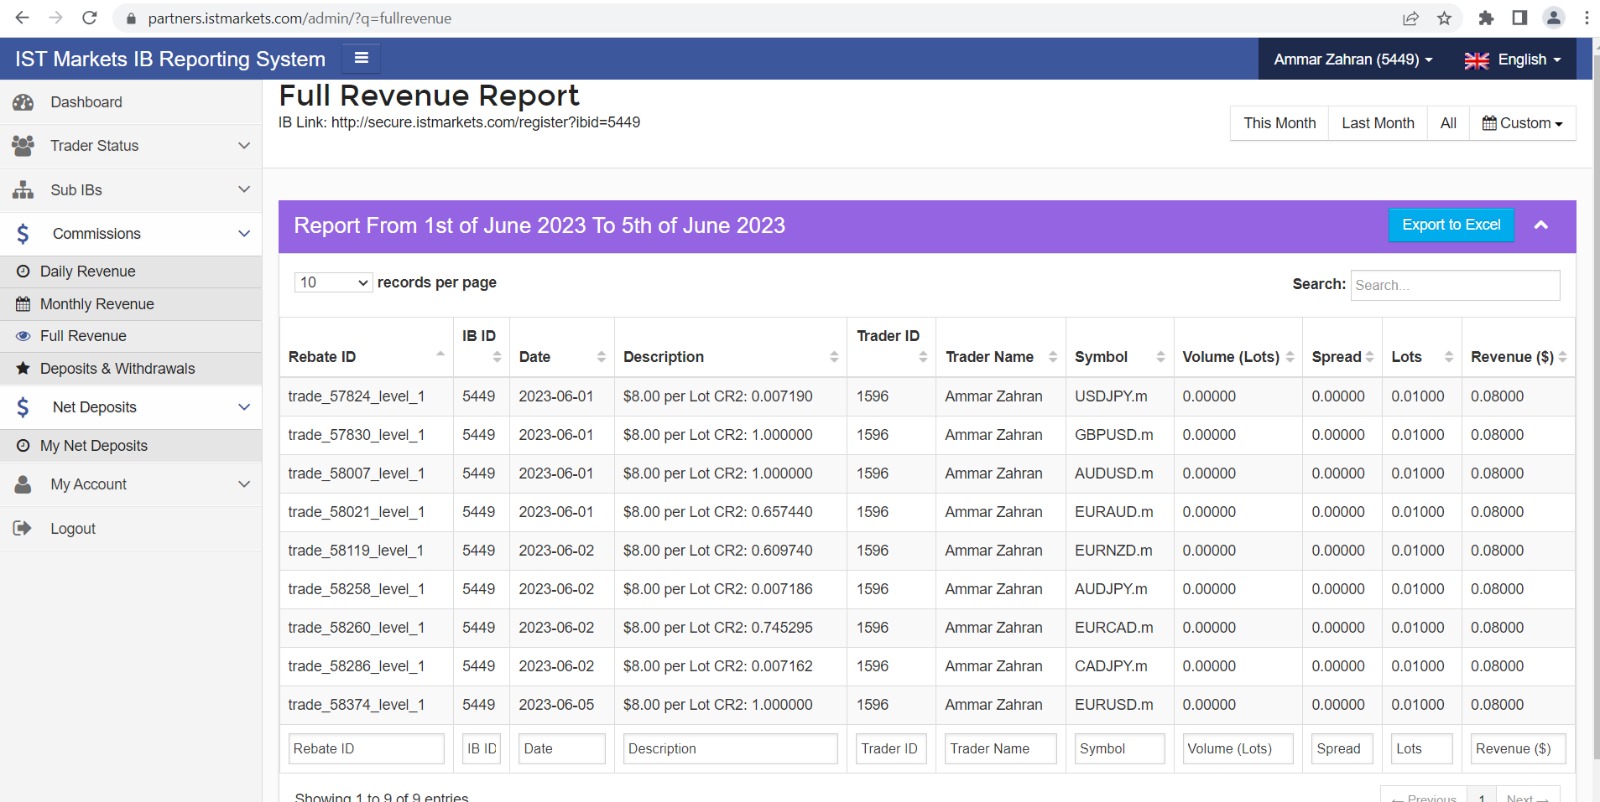
Task: Open the records per page selector
Action: click(x=333, y=283)
